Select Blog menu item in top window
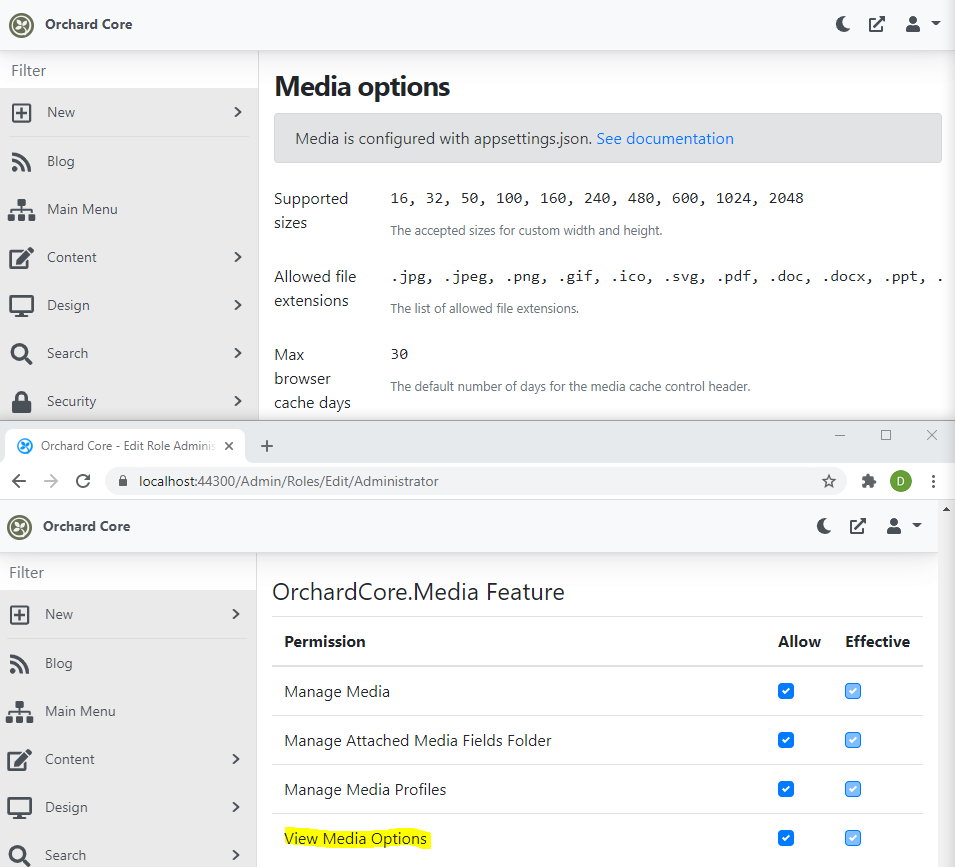This screenshot has height=867, width=955. [x=61, y=161]
